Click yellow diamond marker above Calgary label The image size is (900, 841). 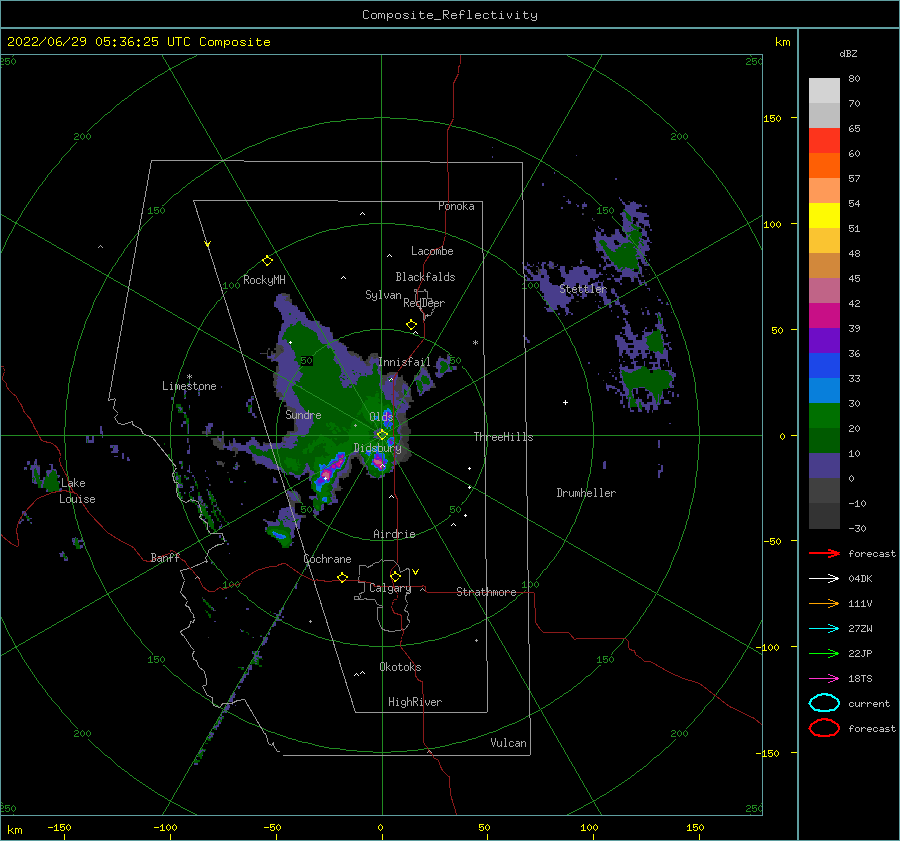(x=395, y=576)
